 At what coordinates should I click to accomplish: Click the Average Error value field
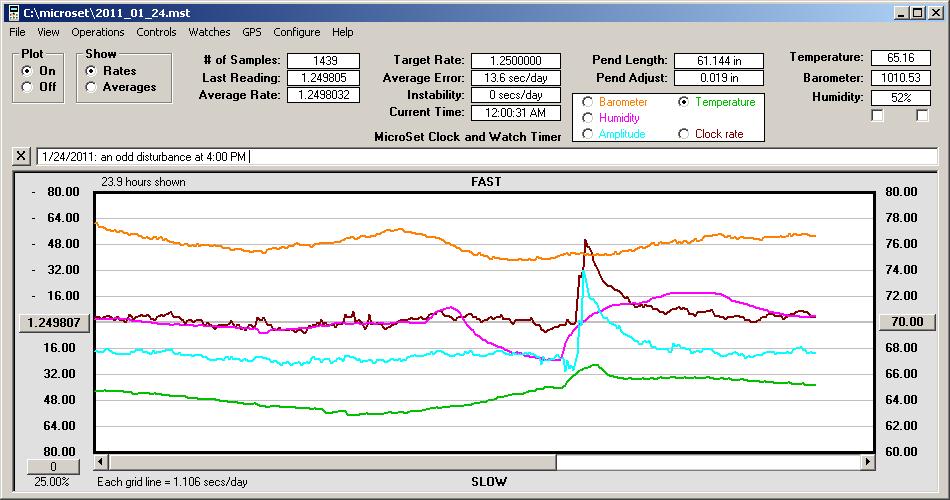coord(516,78)
